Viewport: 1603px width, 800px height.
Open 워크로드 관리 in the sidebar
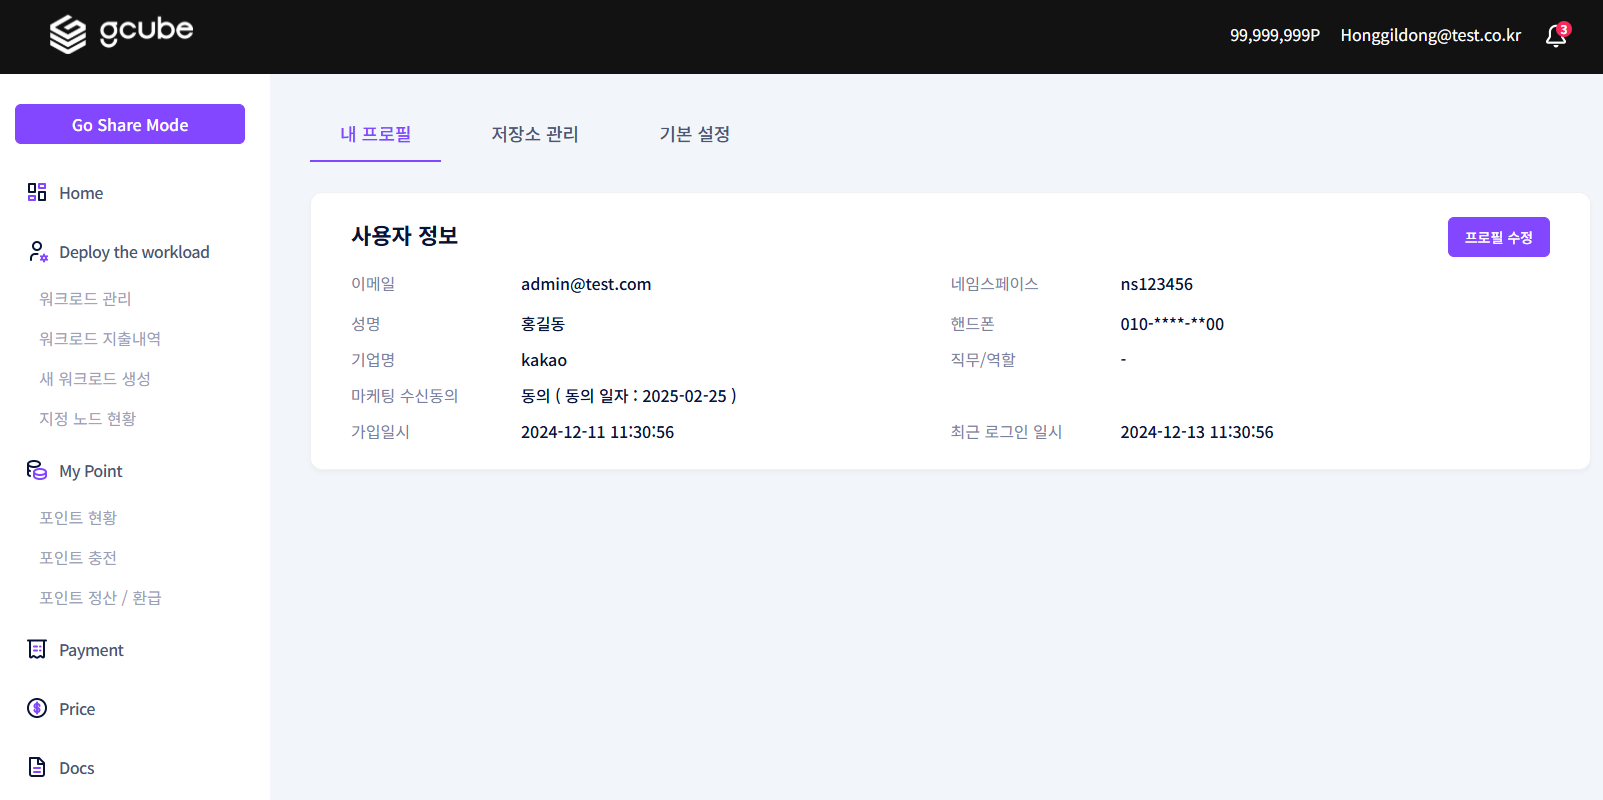click(85, 298)
